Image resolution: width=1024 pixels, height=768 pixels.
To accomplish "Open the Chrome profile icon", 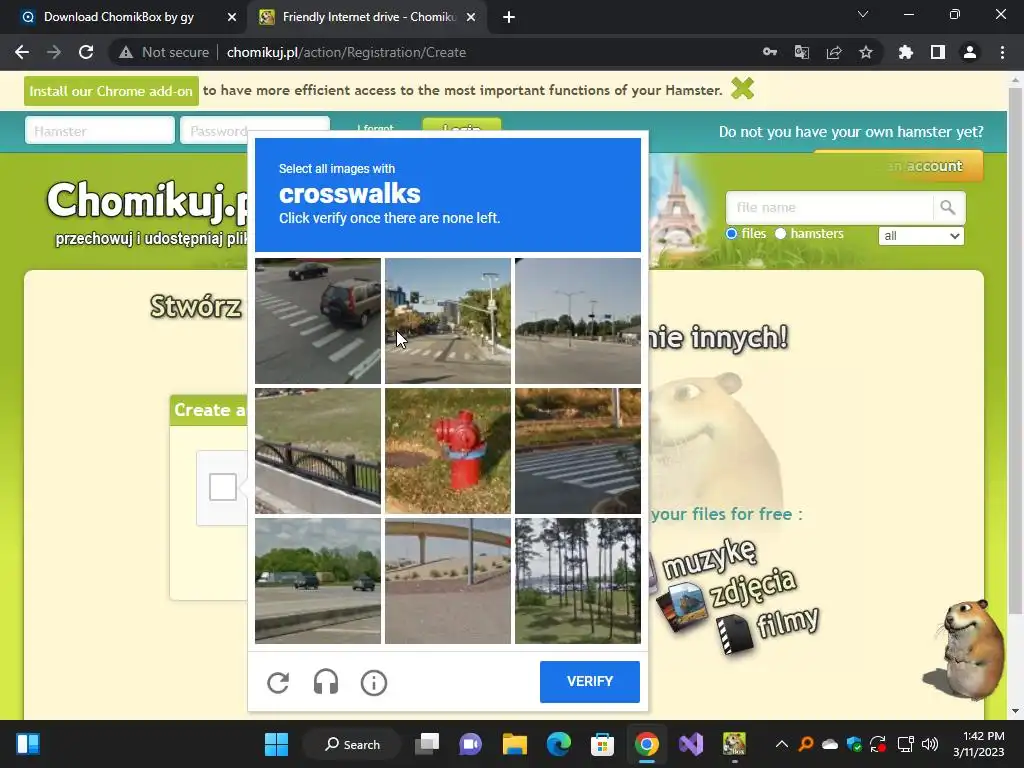I will [970, 52].
